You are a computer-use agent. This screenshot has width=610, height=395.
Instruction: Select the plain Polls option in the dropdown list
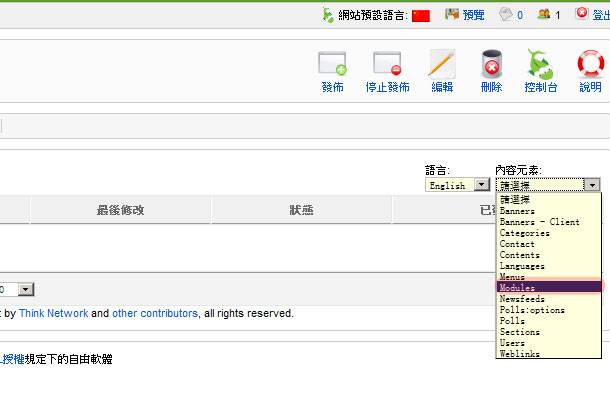click(x=549, y=321)
